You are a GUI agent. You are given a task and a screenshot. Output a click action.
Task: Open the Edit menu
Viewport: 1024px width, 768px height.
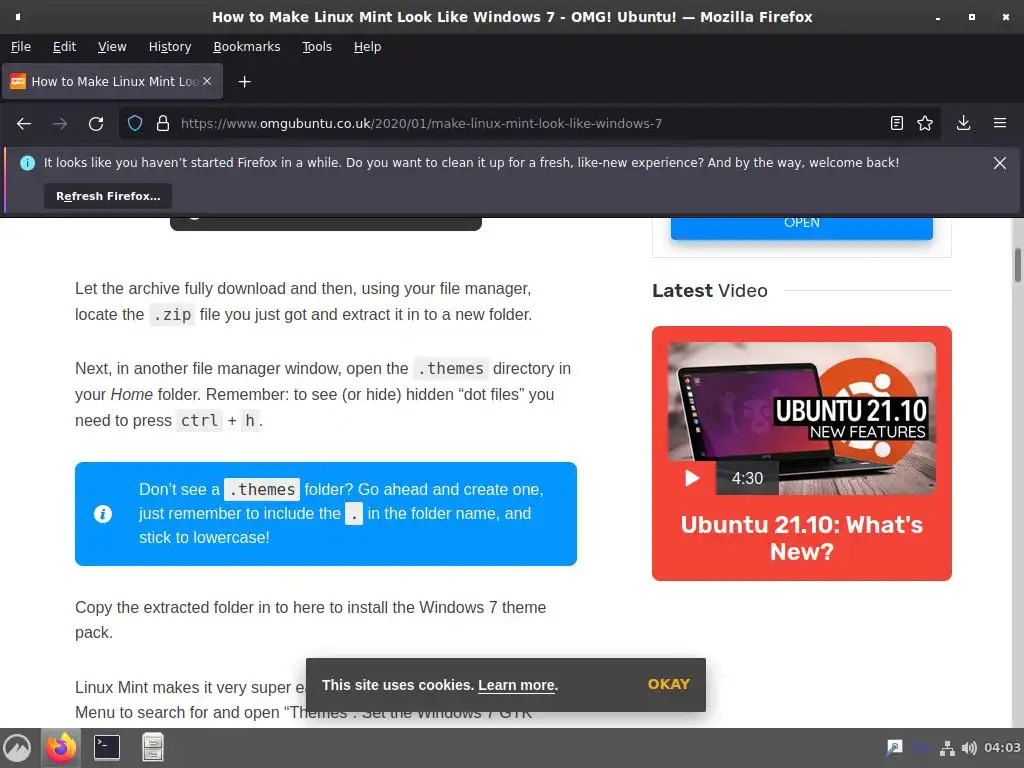click(64, 46)
